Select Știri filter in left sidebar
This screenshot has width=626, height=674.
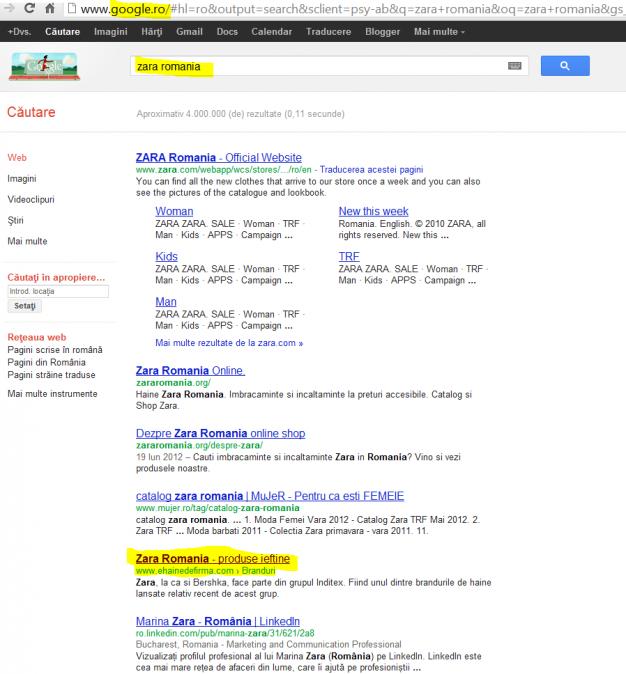(15, 221)
